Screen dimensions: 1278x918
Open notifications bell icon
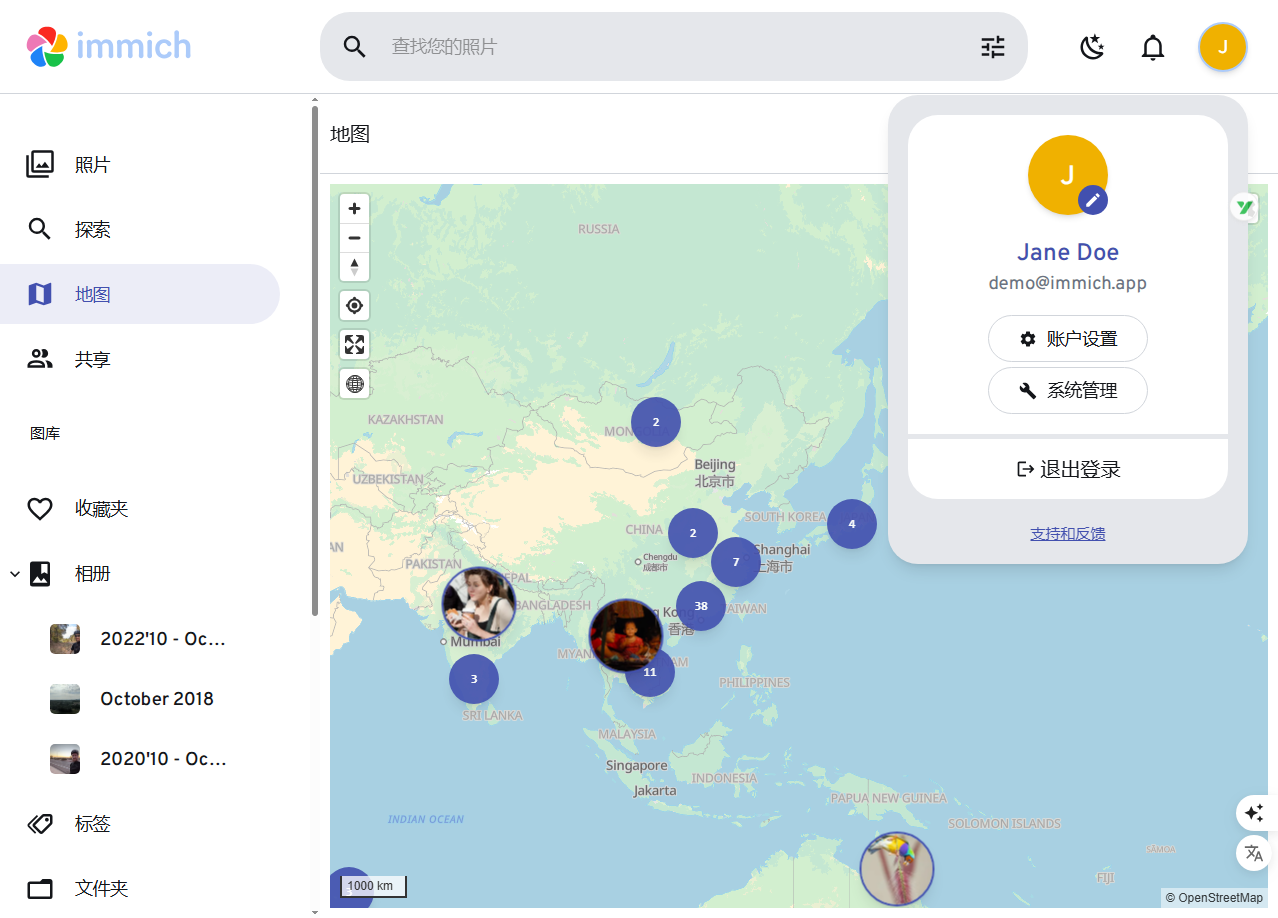pos(1153,47)
